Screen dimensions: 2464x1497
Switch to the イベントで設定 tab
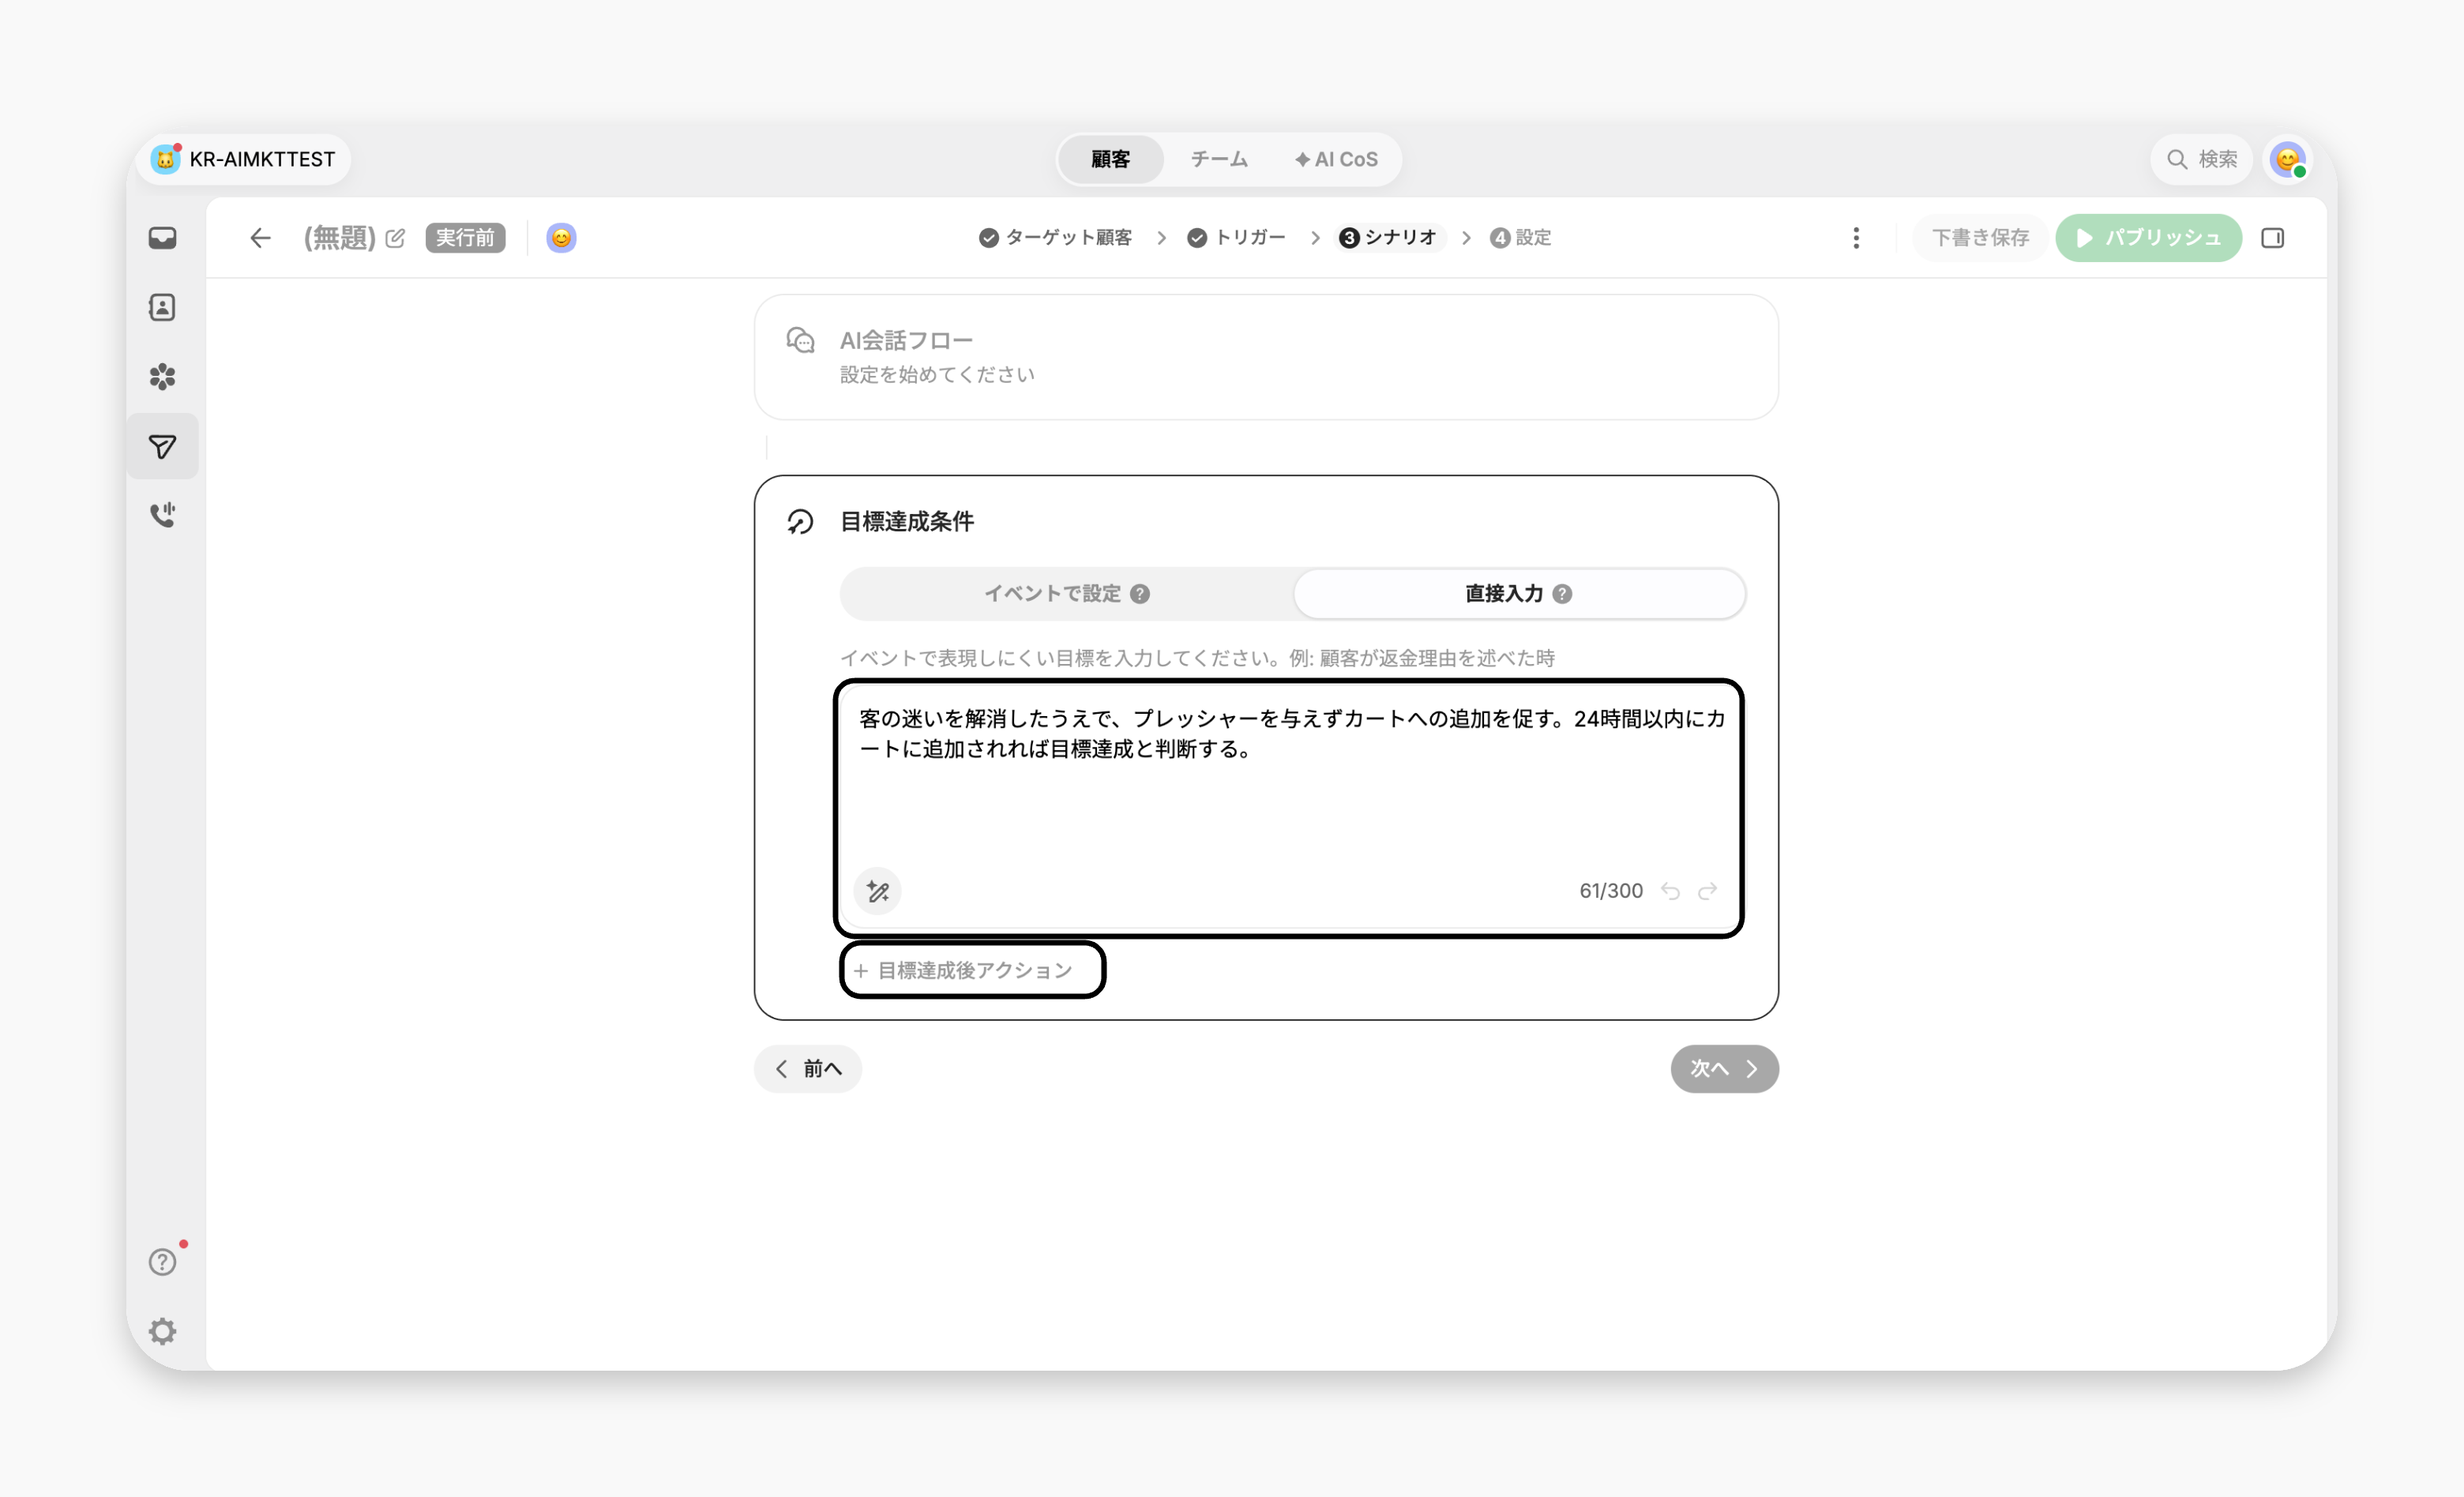pos(1067,594)
